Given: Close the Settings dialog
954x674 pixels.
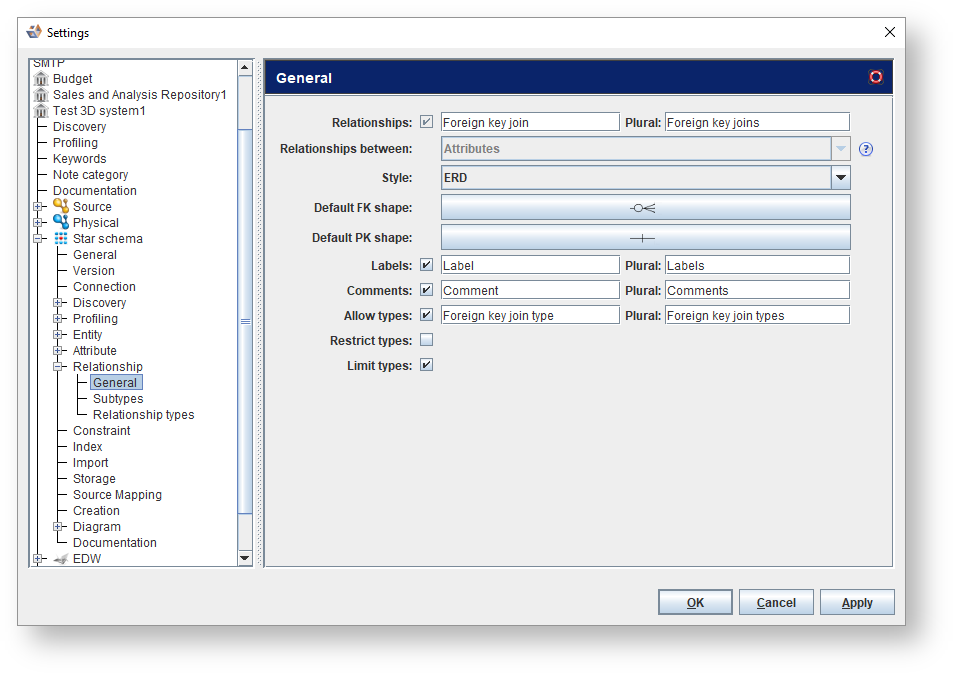Looking at the screenshot, I should tap(890, 32).
